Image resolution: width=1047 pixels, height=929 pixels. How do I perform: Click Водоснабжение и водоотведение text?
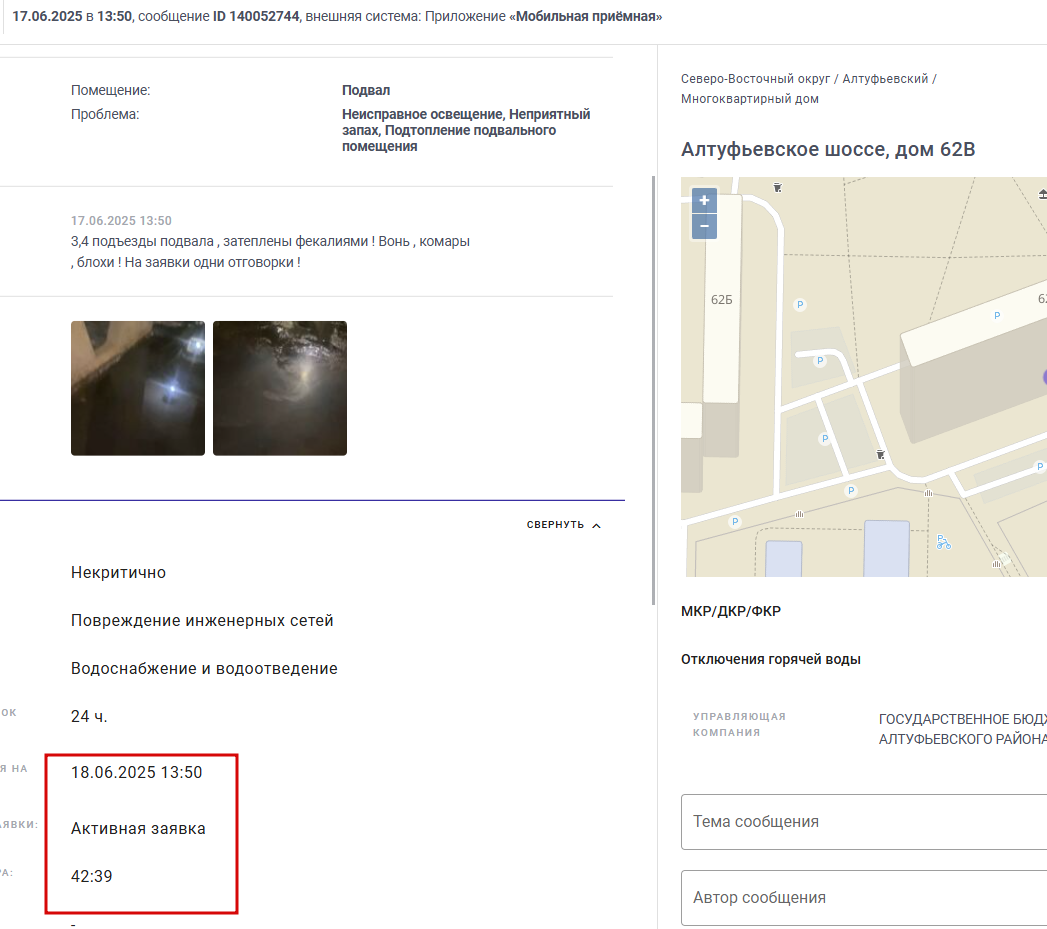click(x=204, y=669)
